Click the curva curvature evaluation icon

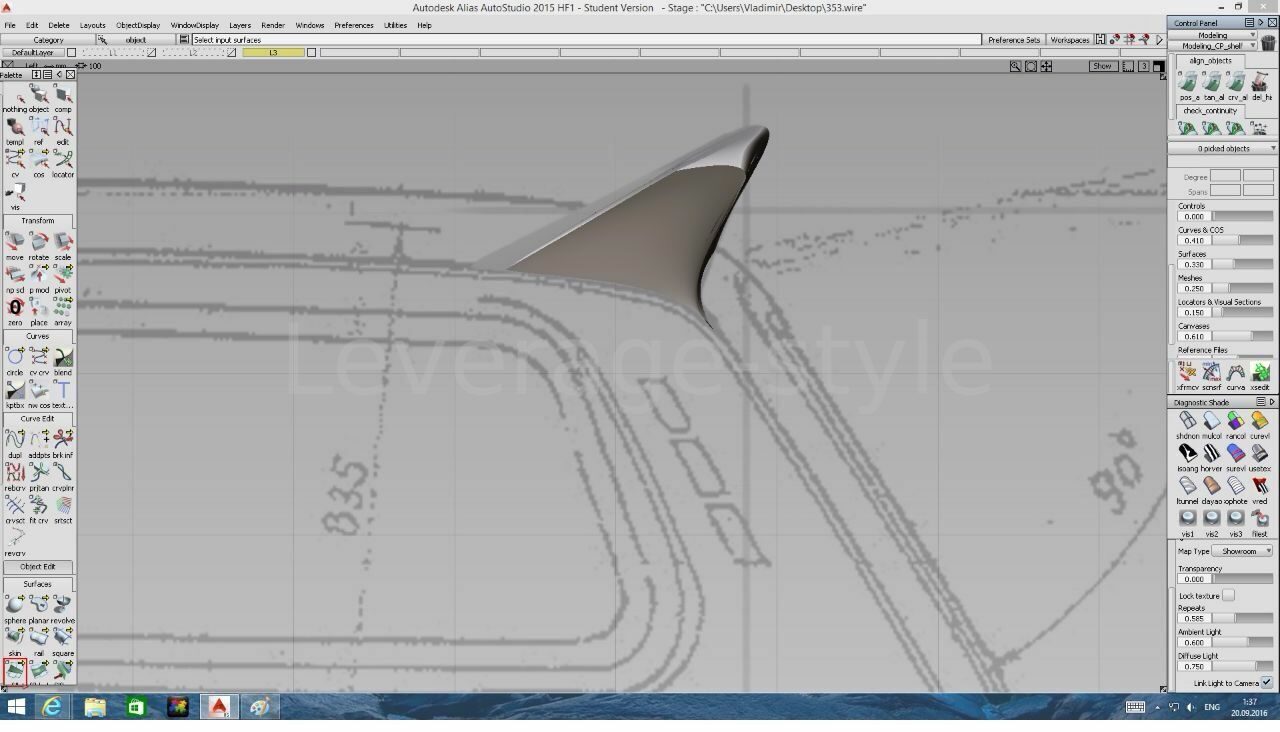(x=1236, y=373)
